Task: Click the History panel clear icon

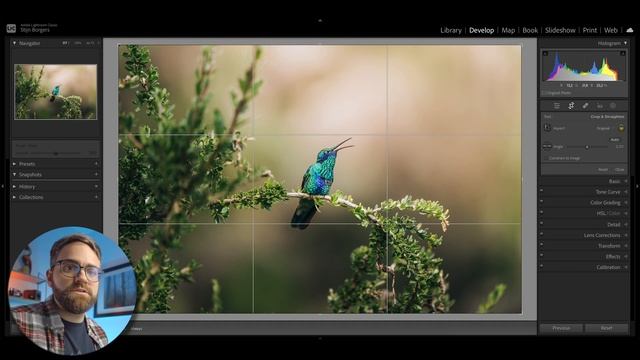Action: click(96, 187)
